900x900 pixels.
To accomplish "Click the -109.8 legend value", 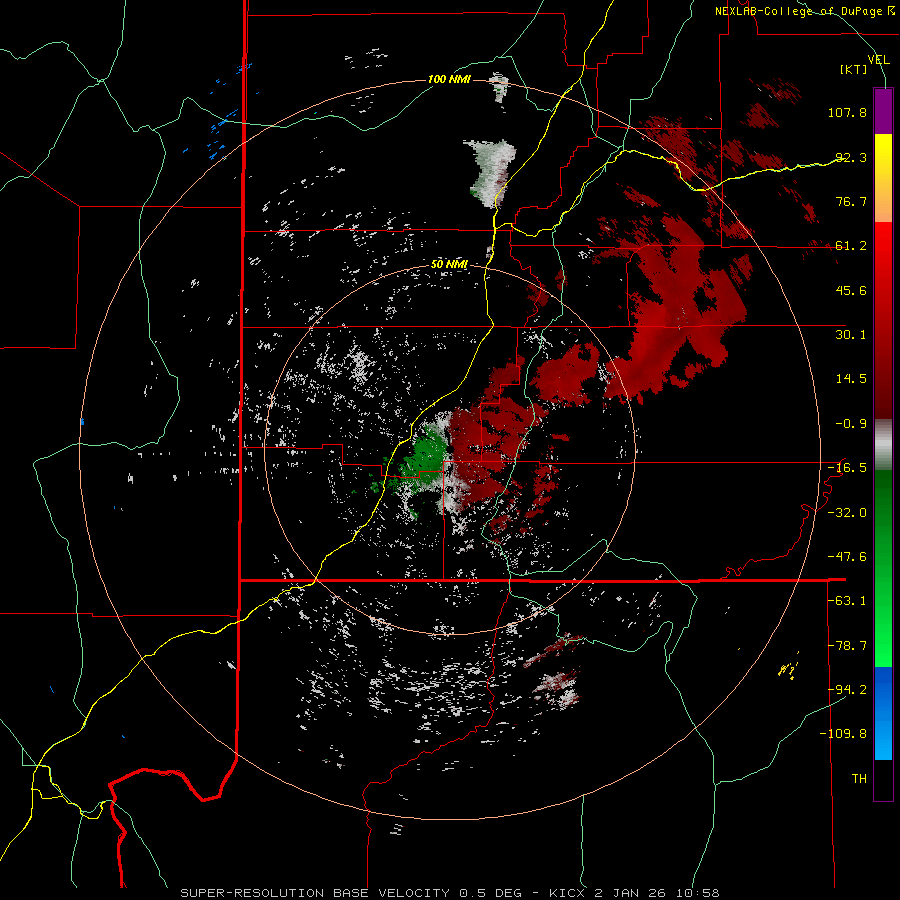I will pos(843,734).
